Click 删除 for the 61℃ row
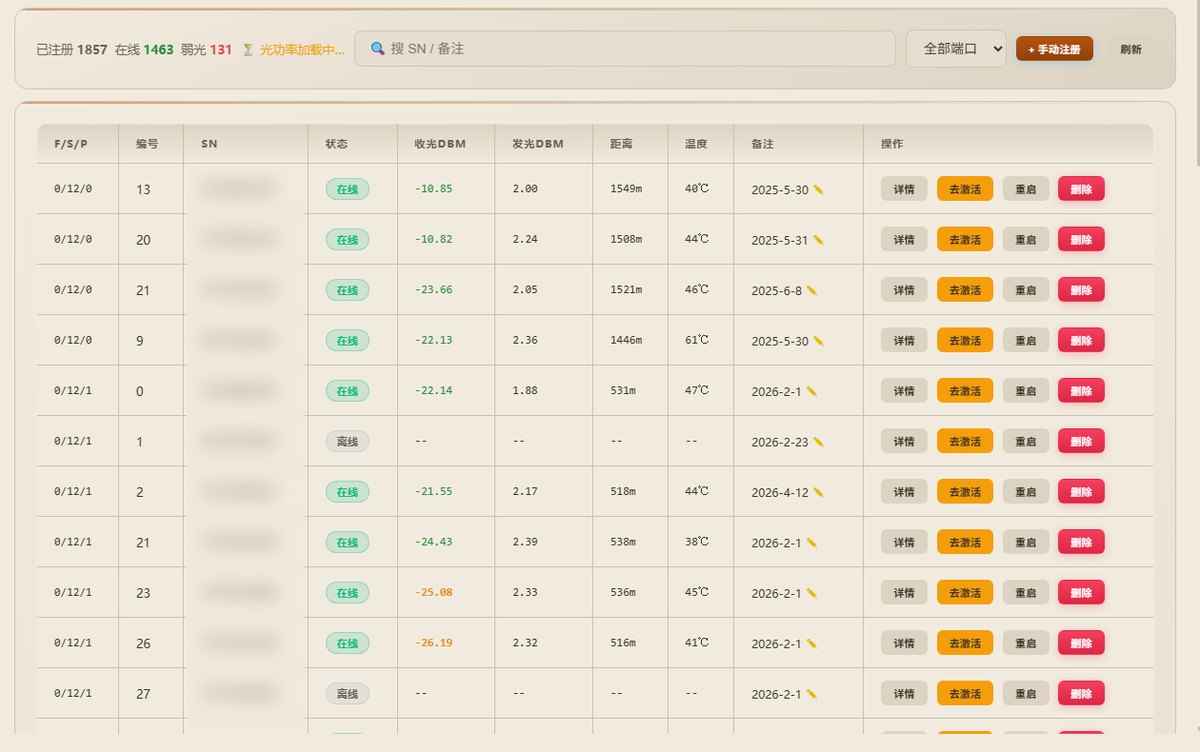The width and height of the screenshot is (1200, 752). click(1081, 341)
